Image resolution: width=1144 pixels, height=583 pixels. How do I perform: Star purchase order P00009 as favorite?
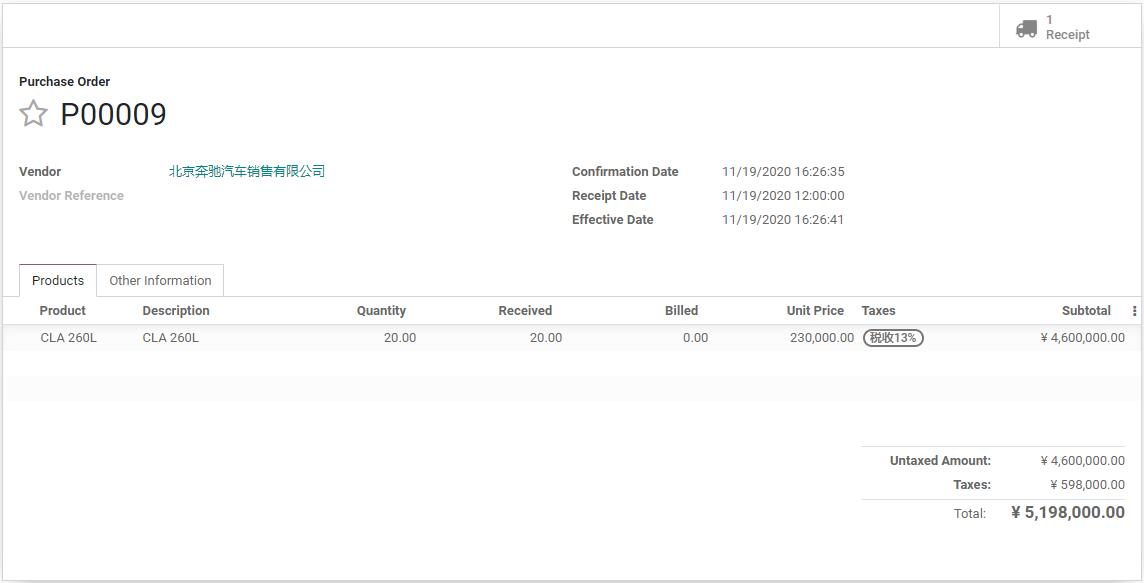coord(33,114)
